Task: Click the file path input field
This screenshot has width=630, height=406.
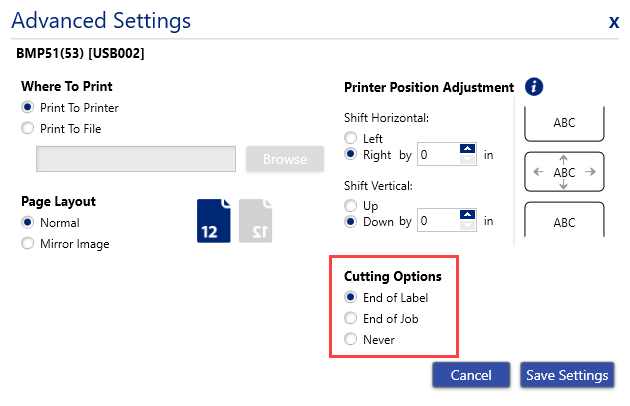Action: 136,159
